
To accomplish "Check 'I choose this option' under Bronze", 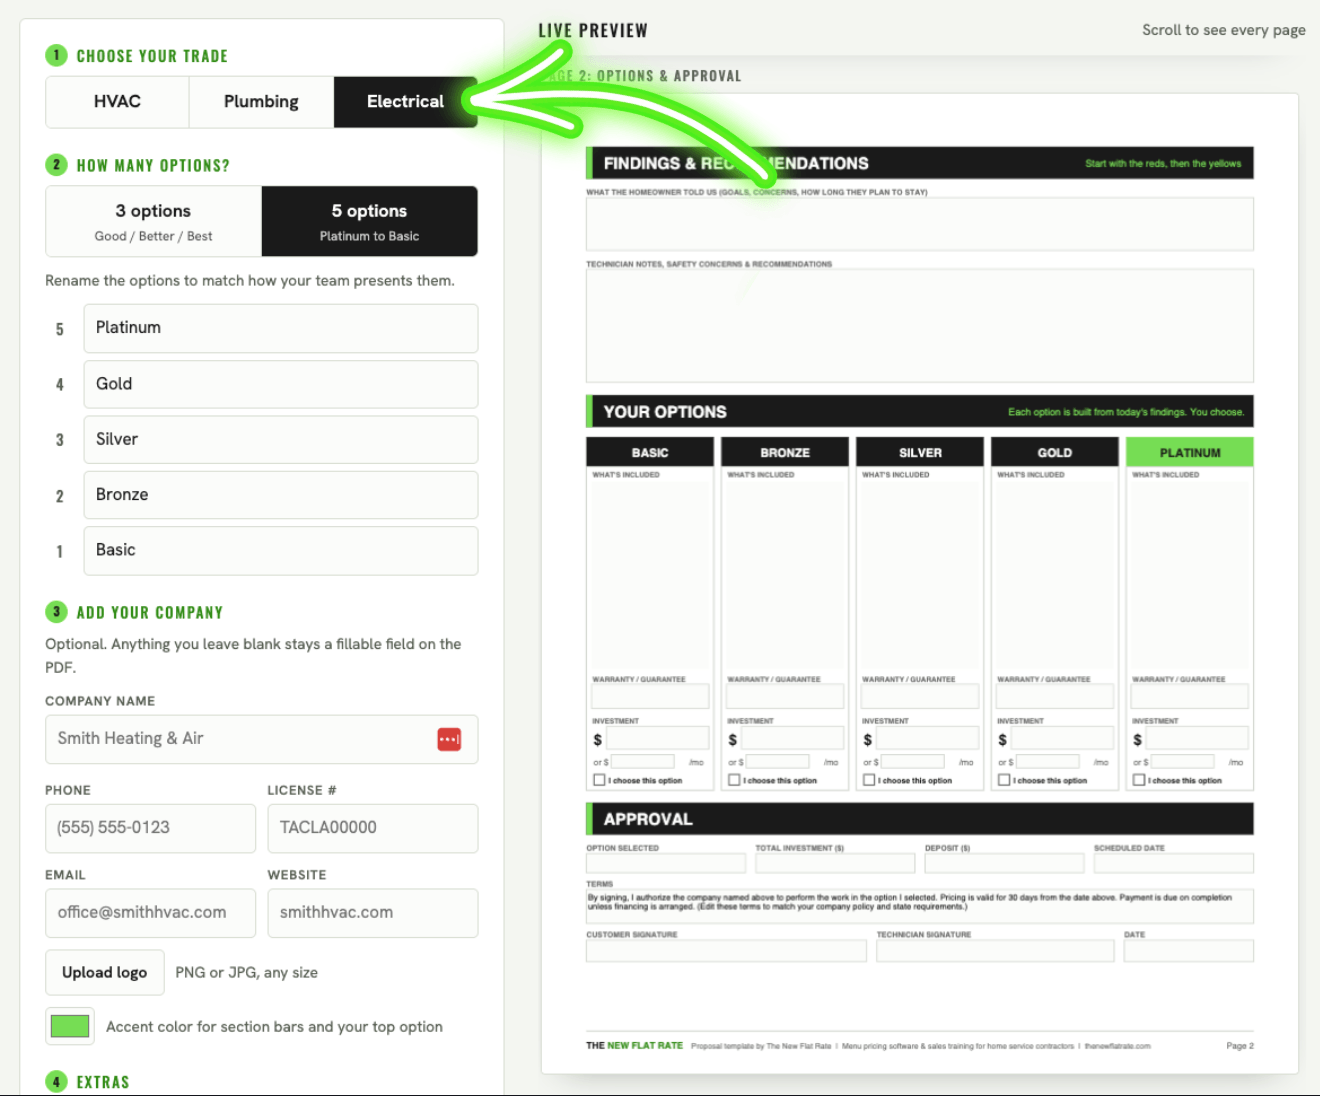I will [x=734, y=780].
